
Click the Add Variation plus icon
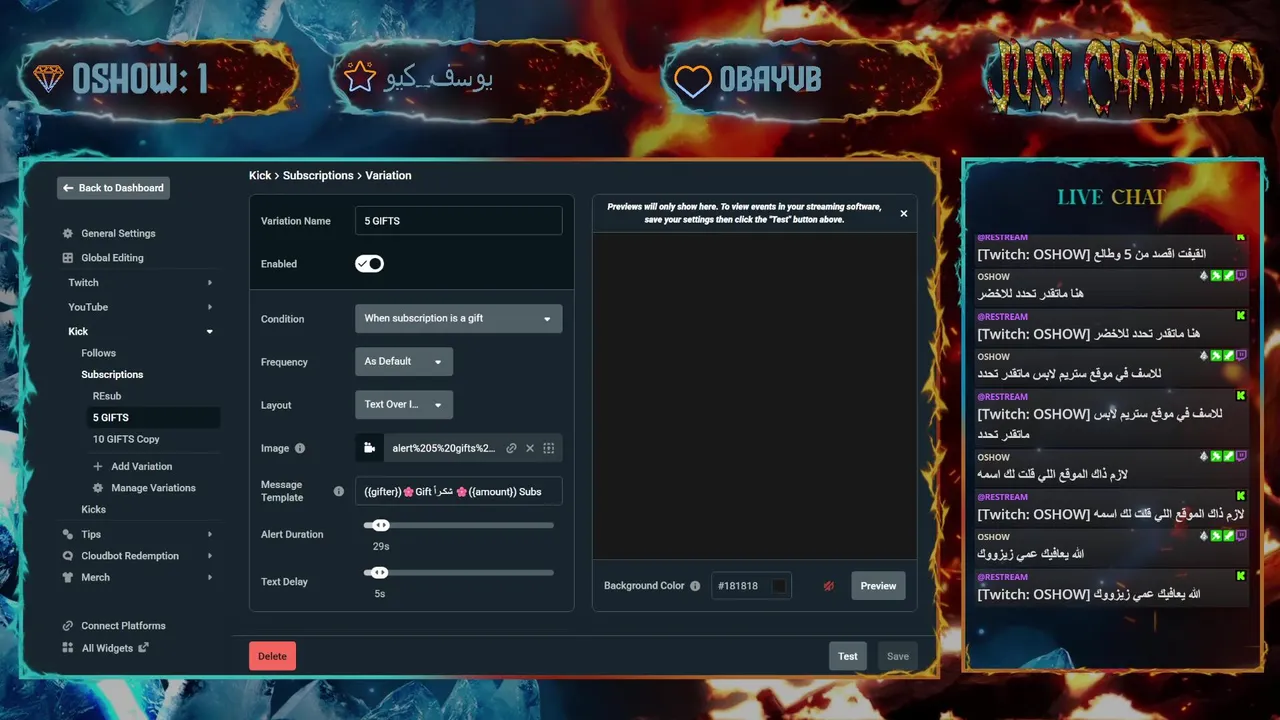pos(98,466)
